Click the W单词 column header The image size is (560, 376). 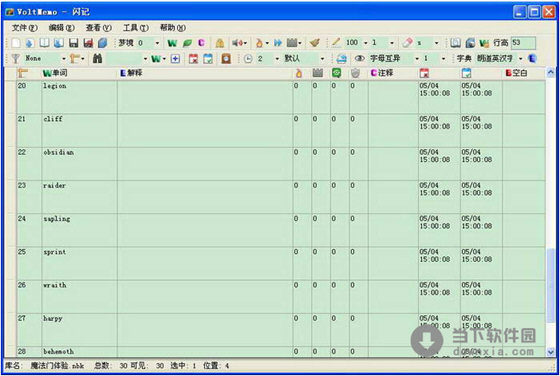coord(55,73)
